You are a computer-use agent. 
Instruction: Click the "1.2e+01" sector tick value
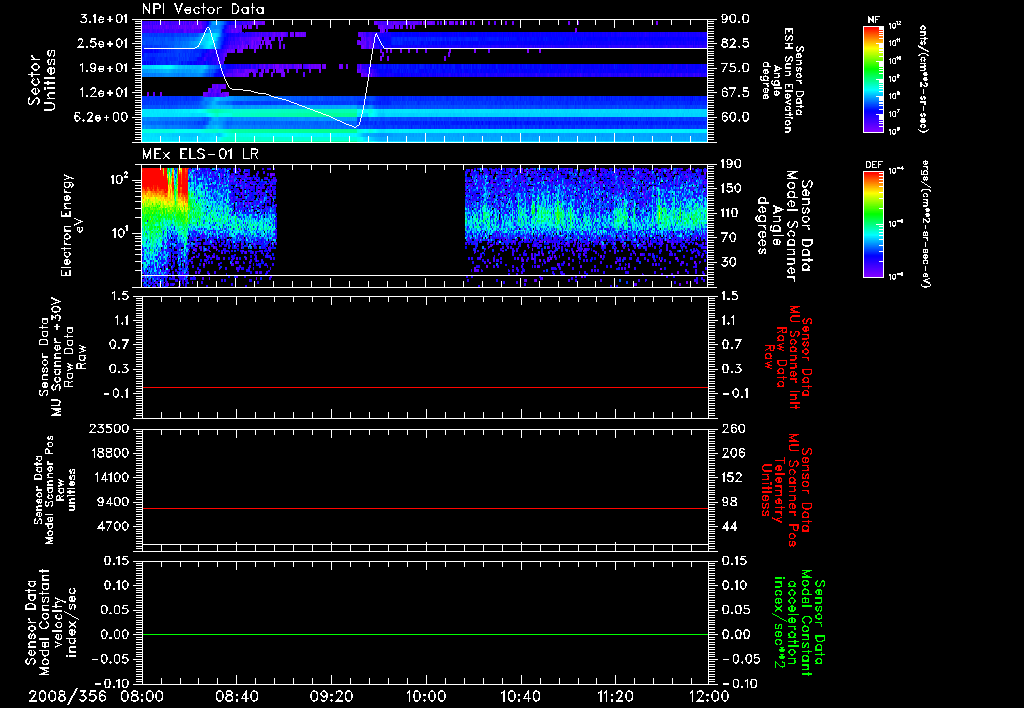[104, 93]
